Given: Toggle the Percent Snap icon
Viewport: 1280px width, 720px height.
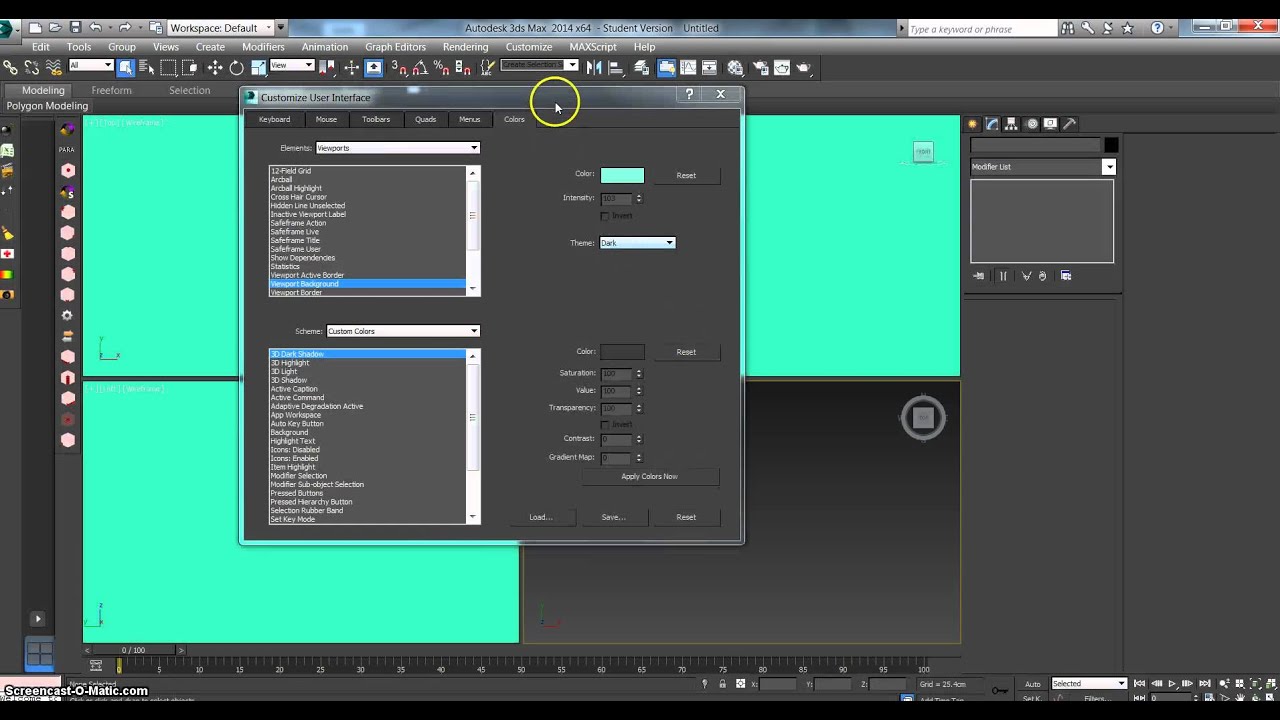Looking at the screenshot, I should tap(441, 67).
